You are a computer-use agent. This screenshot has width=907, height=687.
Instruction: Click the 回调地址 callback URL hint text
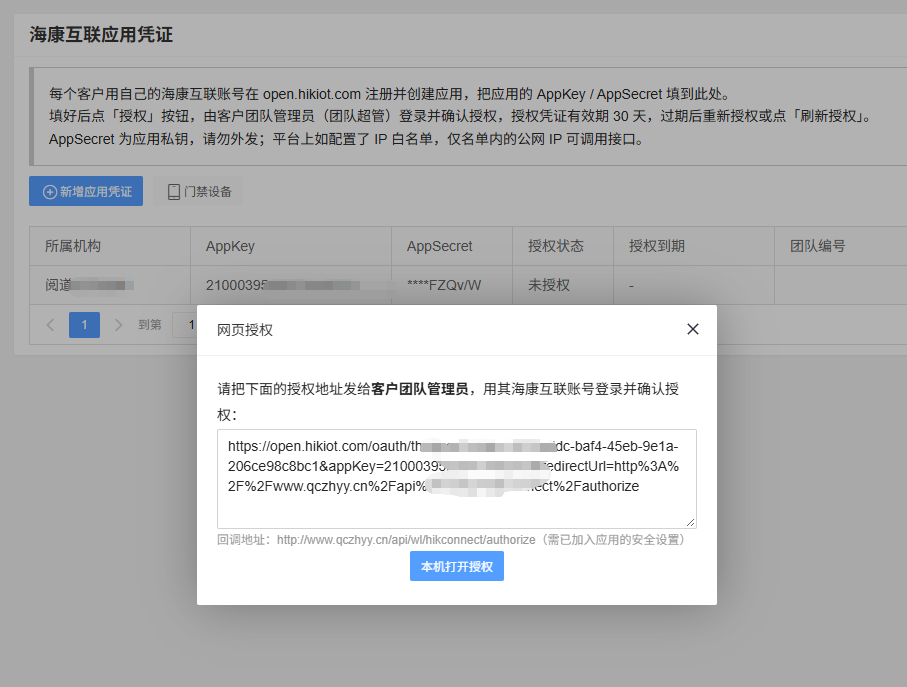tap(451, 540)
